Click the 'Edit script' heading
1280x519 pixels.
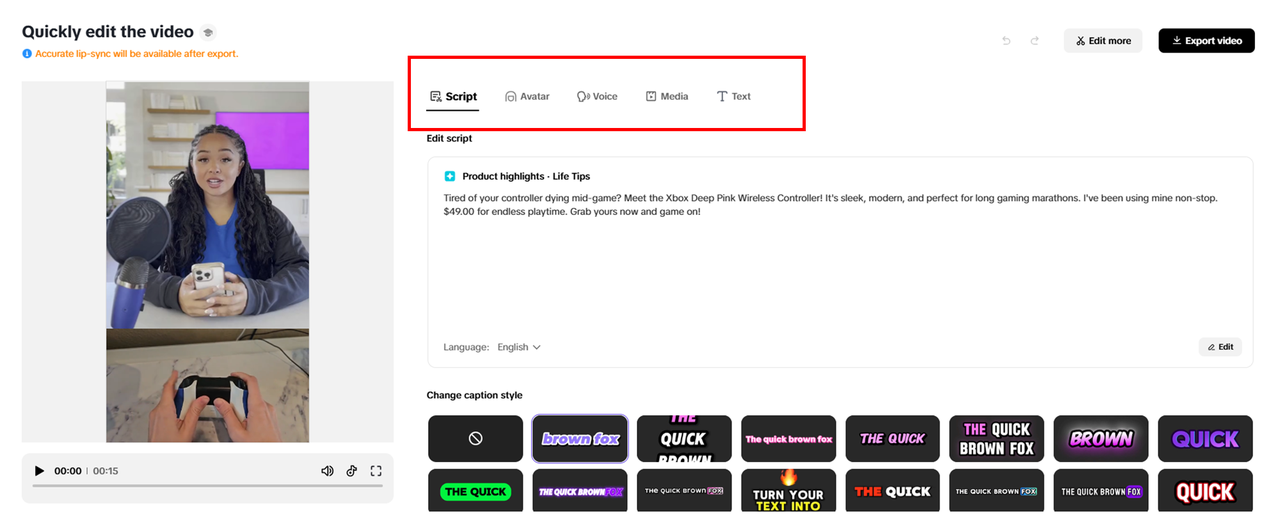click(449, 138)
